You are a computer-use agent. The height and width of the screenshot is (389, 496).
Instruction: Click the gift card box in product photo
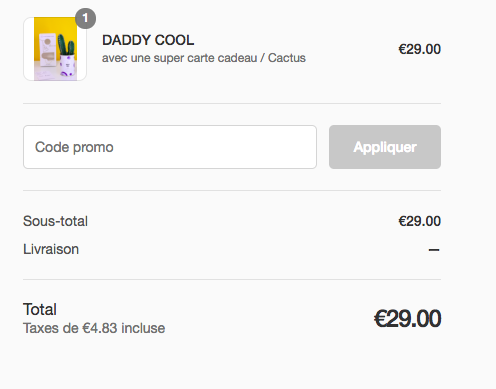[48, 50]
